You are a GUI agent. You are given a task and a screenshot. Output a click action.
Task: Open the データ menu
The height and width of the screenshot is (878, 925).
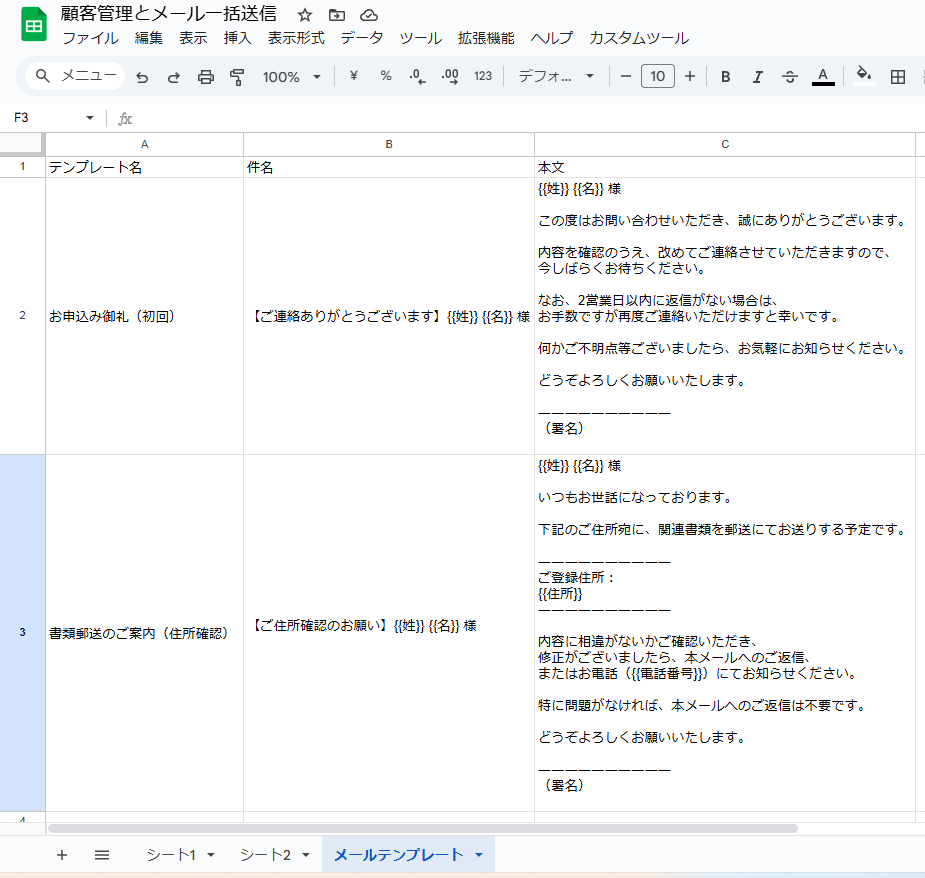361,38
